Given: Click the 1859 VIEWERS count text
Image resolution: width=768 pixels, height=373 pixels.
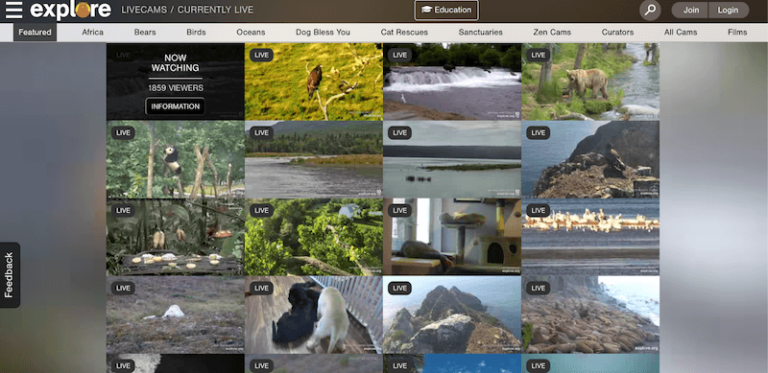Looking at the screenshot, I should coord(175,88).
